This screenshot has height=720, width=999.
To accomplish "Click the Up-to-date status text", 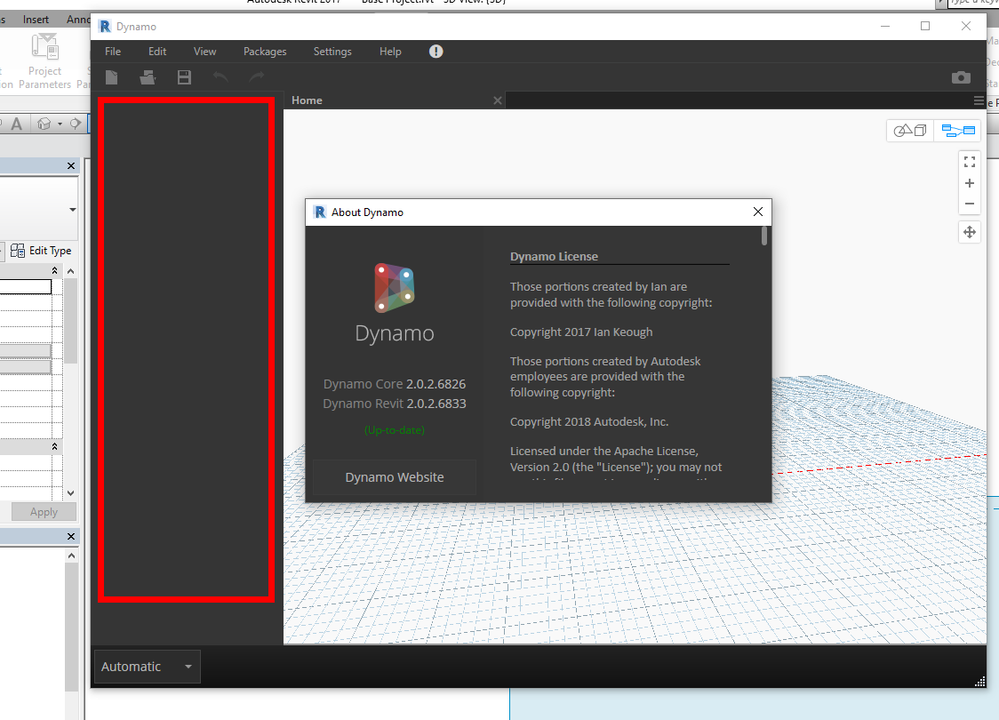I will point(394,430).
